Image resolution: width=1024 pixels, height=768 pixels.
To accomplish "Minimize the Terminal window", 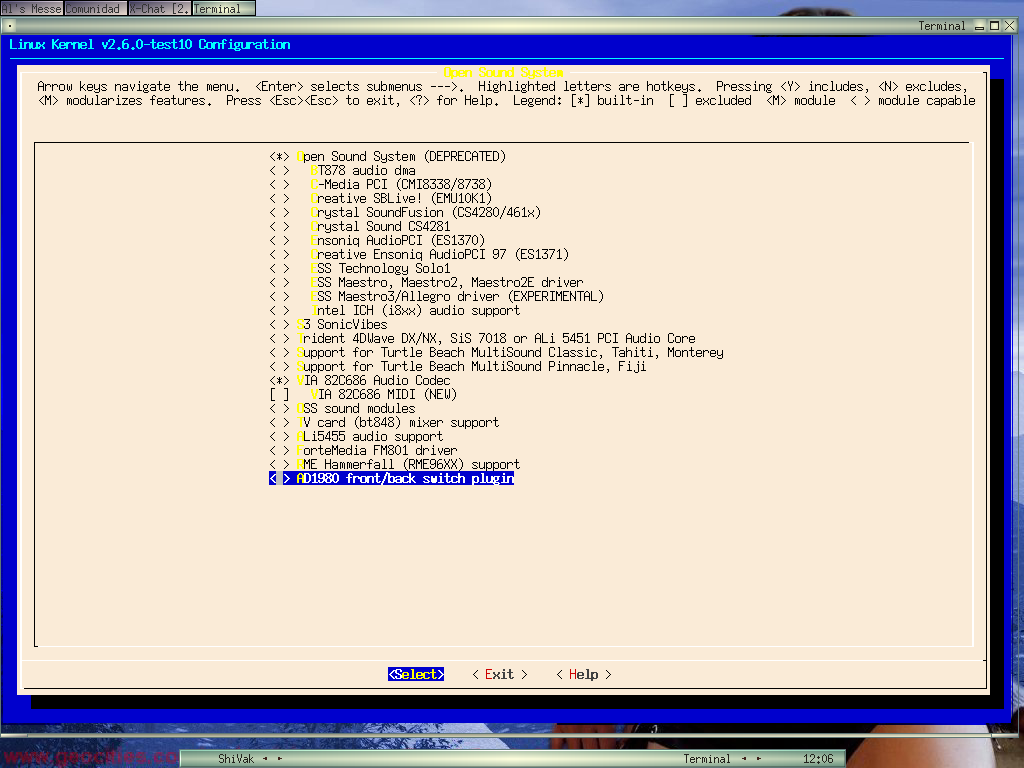I will pyautogui.click(x=979, y=26).
